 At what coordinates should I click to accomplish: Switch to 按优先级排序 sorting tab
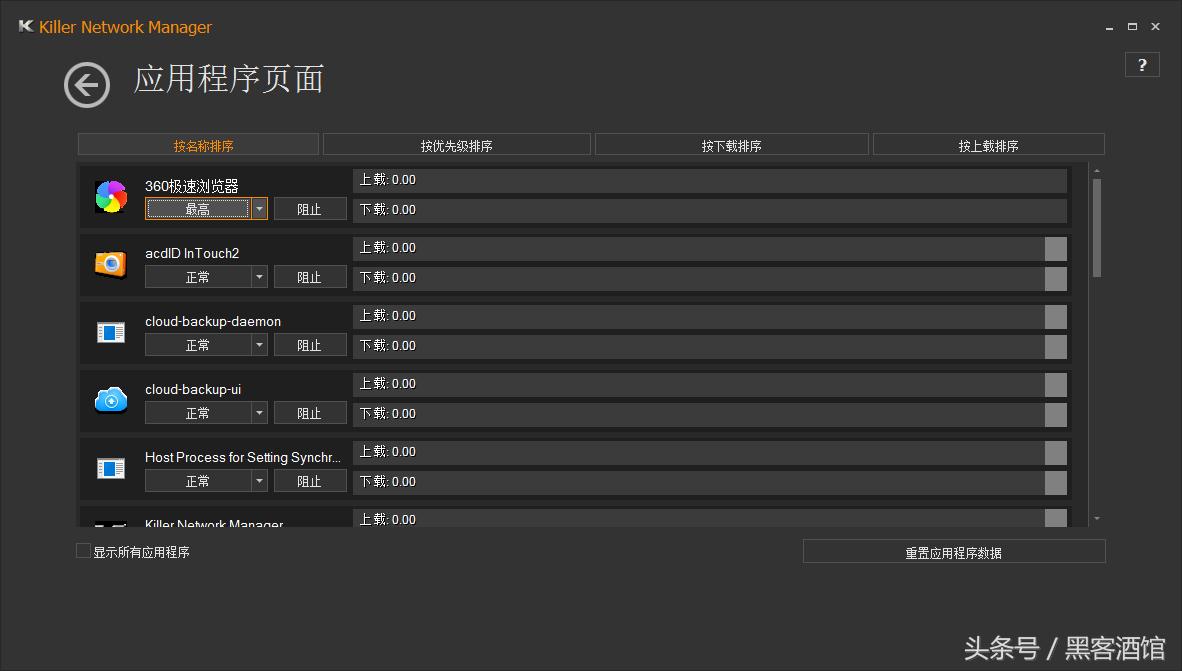pos(457,143)
